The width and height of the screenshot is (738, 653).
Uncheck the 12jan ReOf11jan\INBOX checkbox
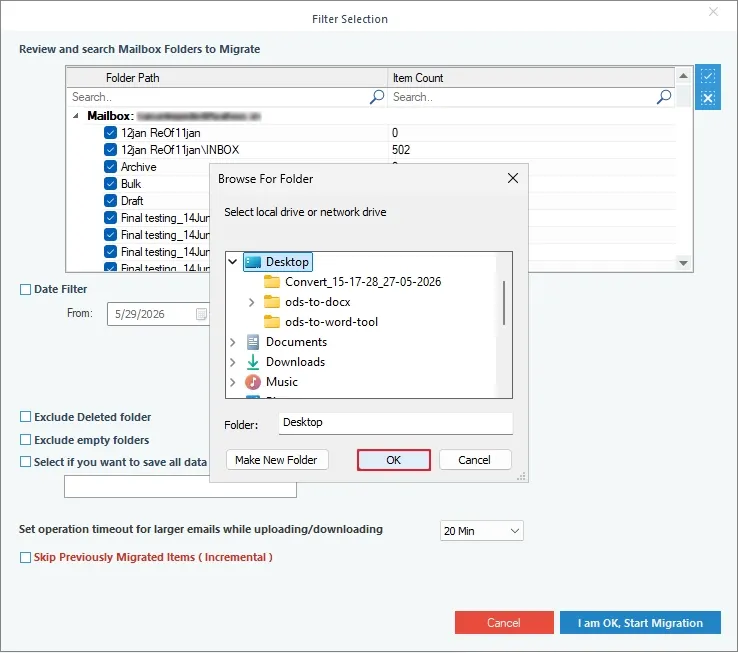[x=110, y=150]
